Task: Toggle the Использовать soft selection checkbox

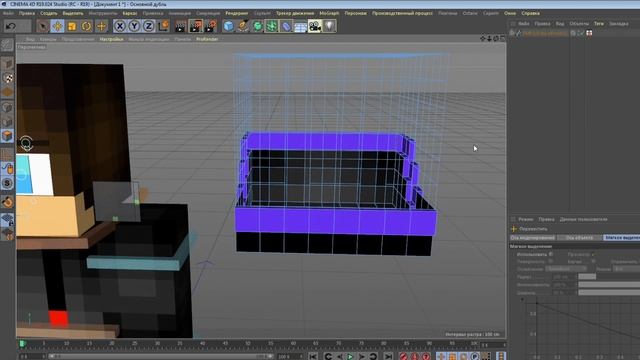Action: click(x=551, y=254)
